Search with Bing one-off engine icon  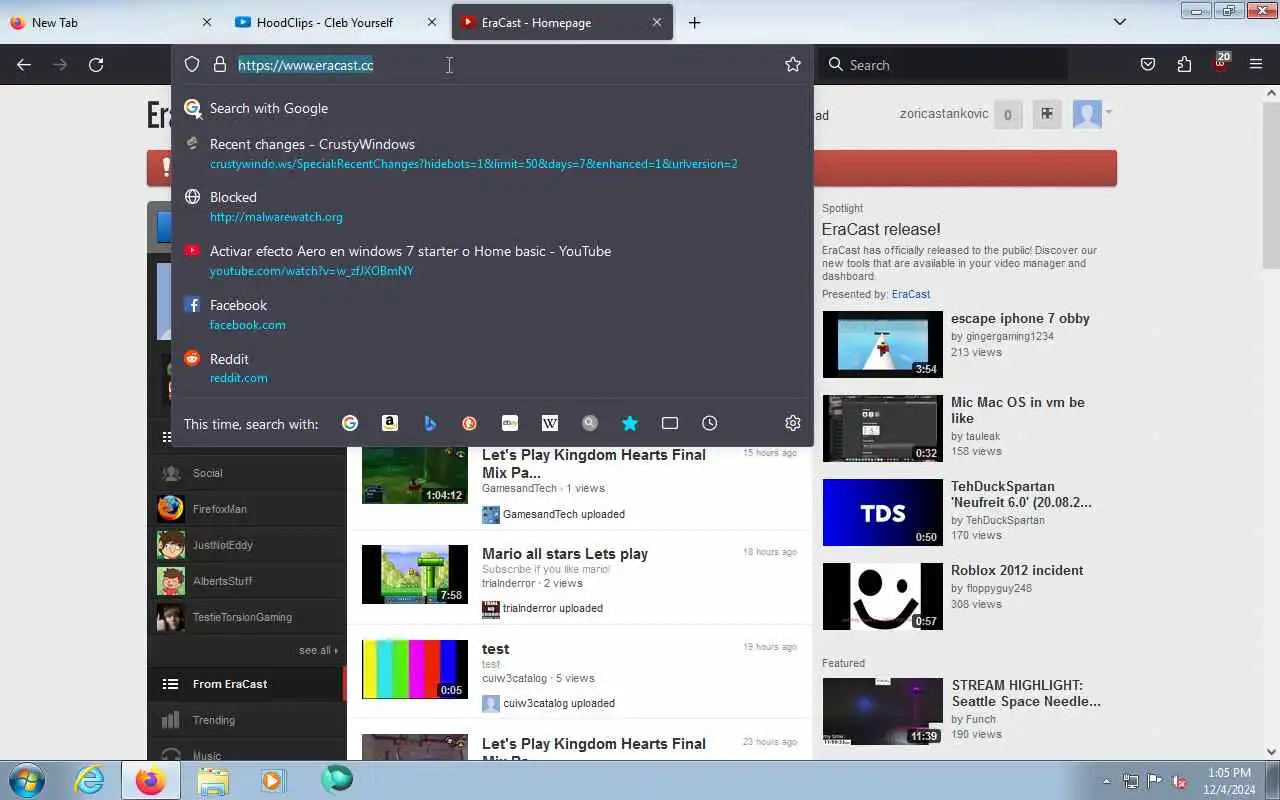(x=430, y=423)
